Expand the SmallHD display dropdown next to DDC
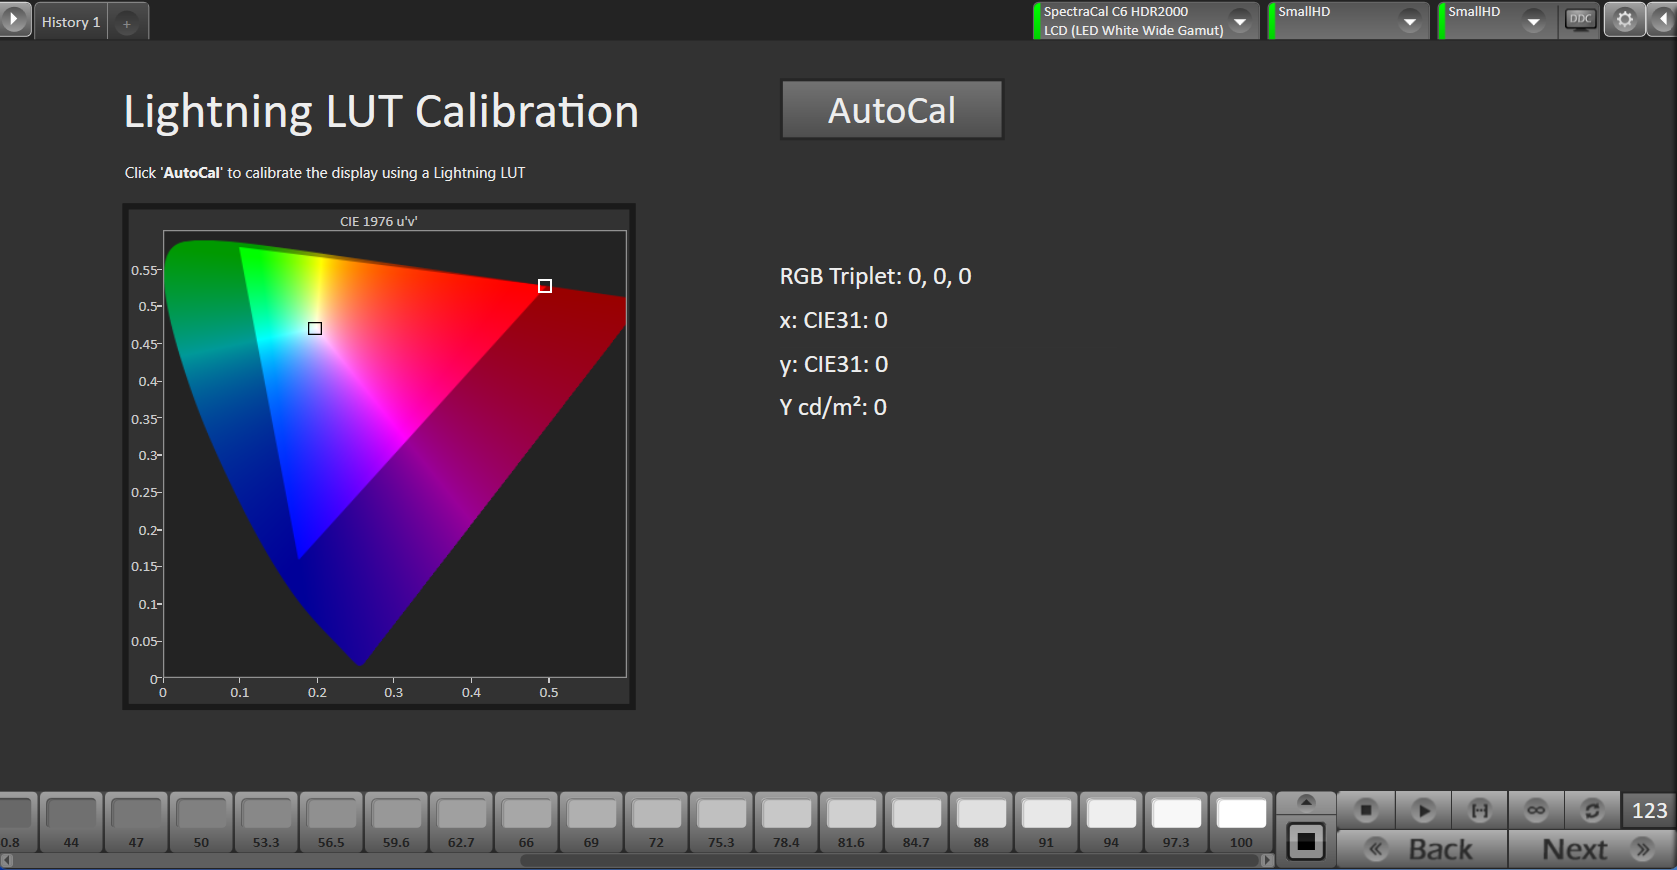The image size is (1677, 870). [x=1533, y=21]
